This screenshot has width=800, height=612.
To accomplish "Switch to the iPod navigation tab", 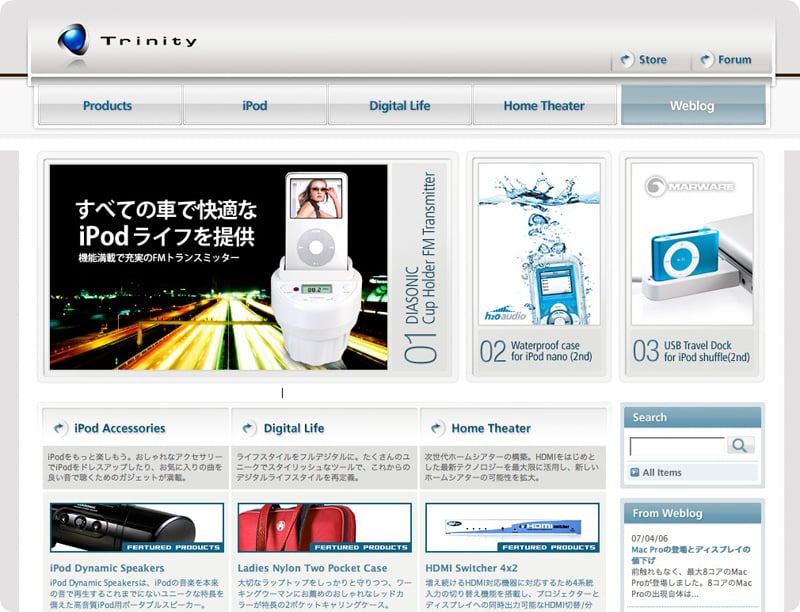I will (254, 106).
